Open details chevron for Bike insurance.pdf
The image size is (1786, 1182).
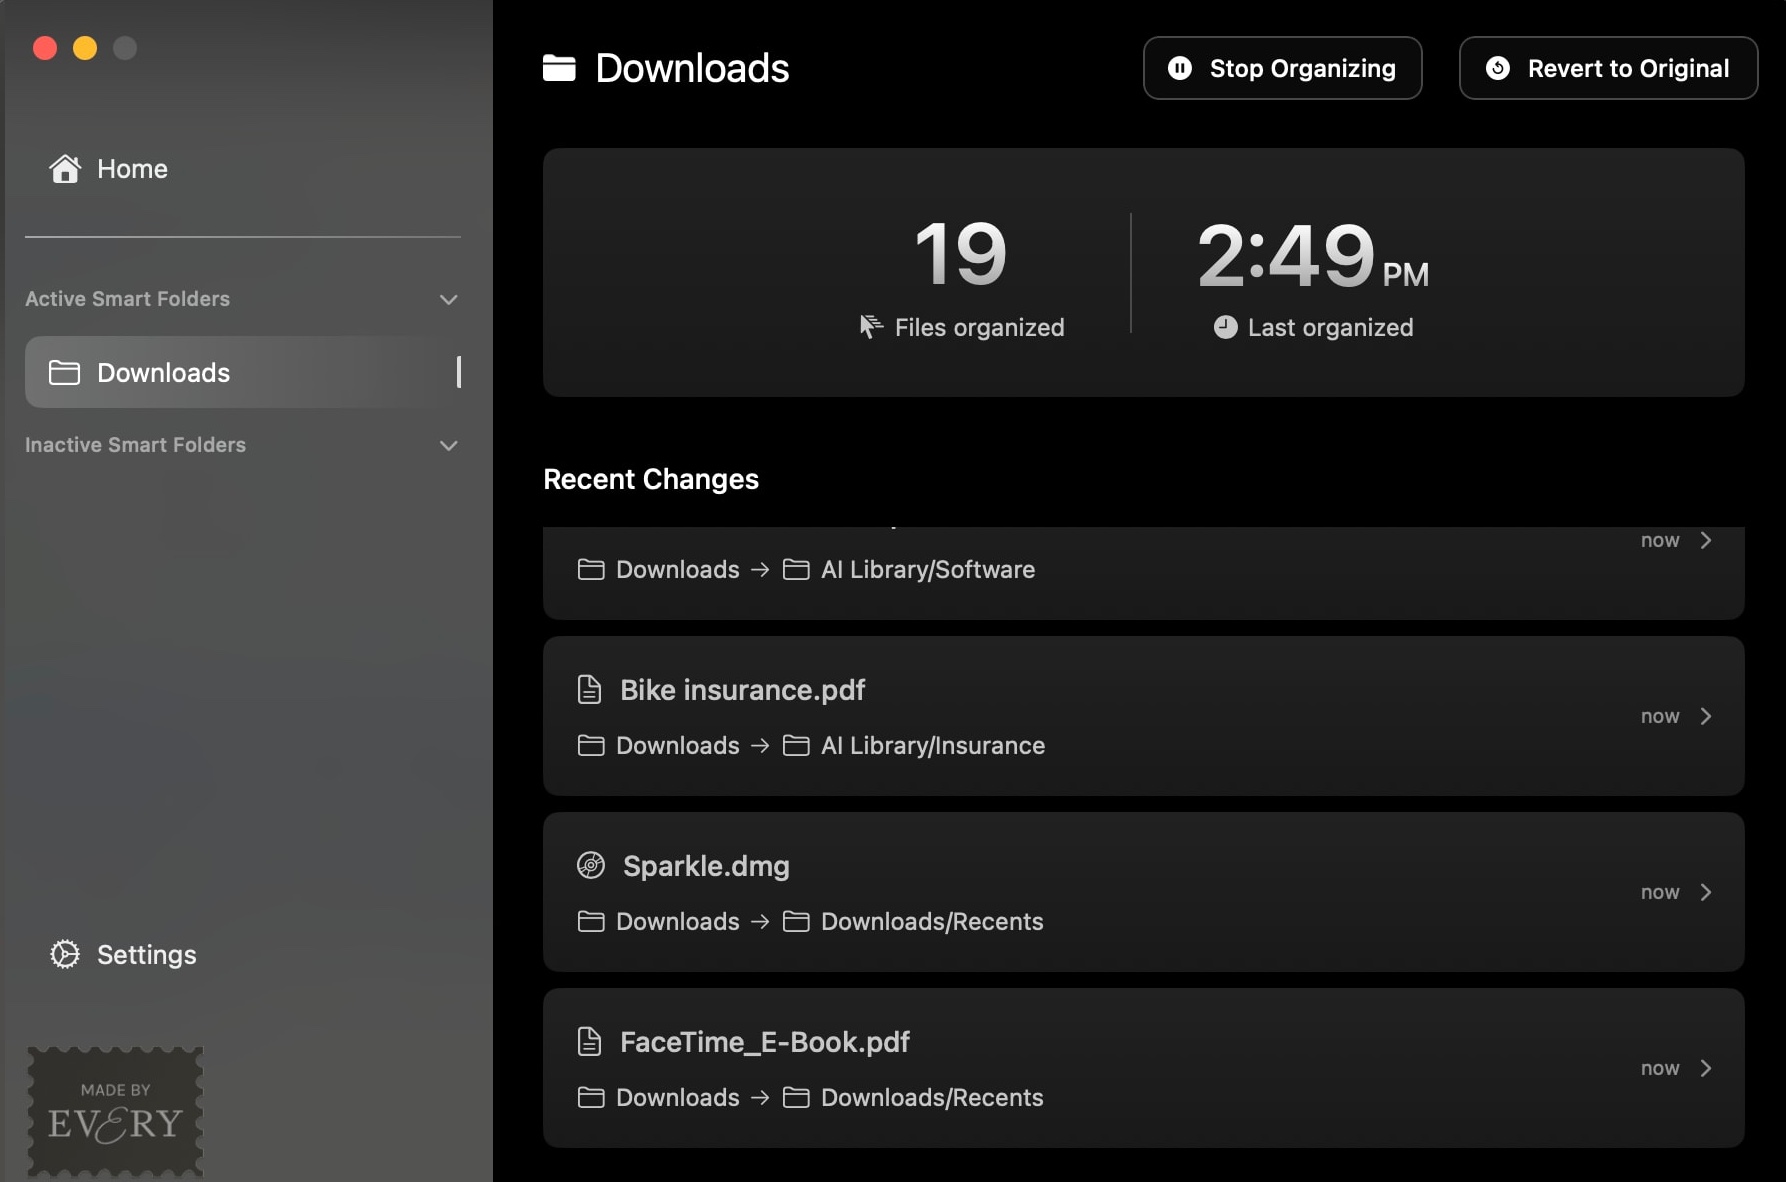[x=1706, y=716]
